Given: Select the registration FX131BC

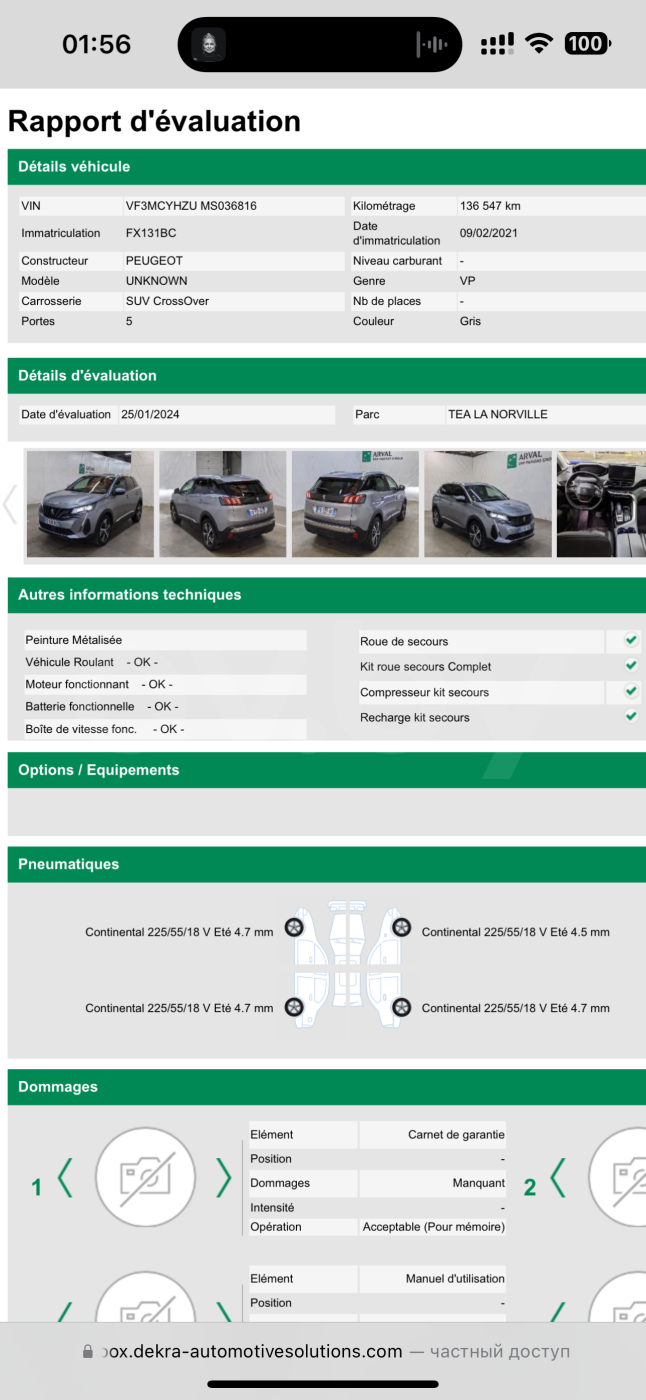Looking at the screenshot, I should [x=151, y=233].
